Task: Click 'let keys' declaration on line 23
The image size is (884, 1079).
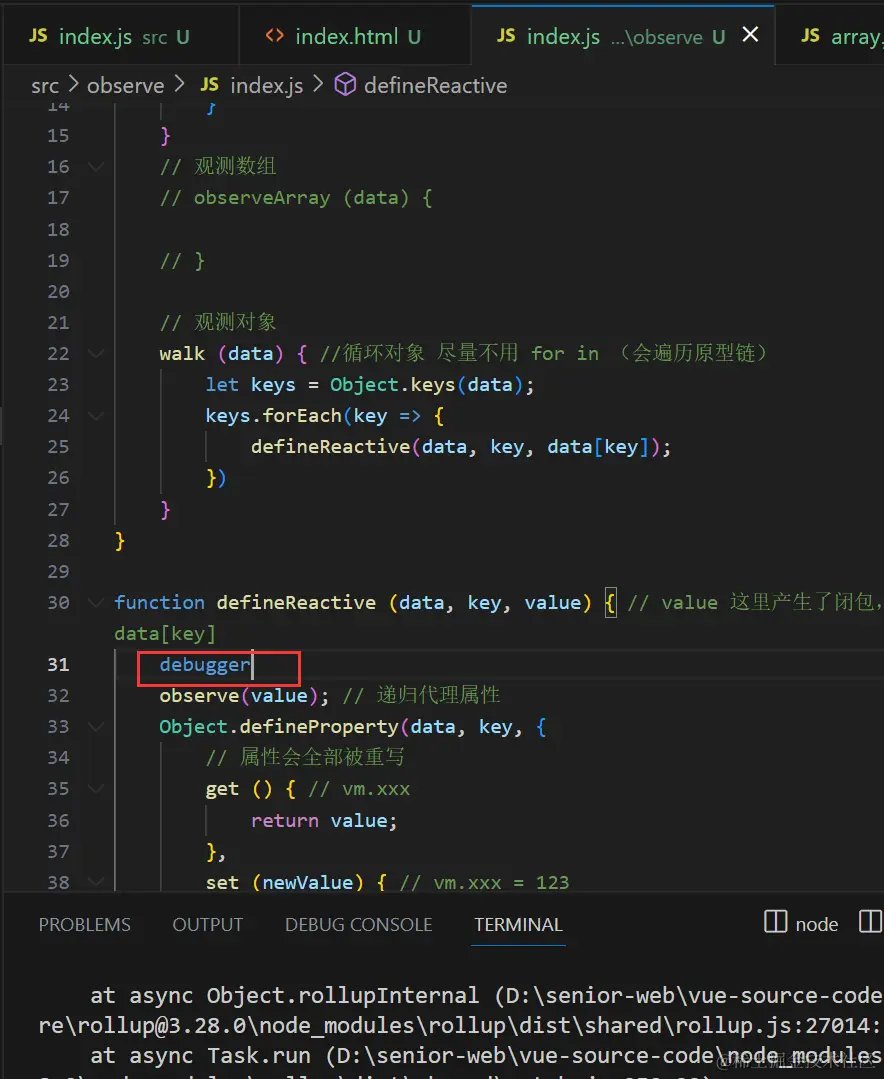Action: point(250,385)
